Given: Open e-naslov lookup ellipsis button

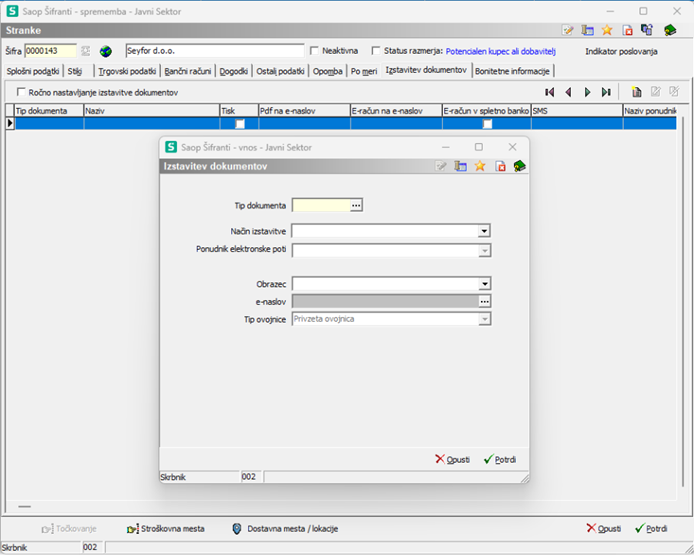Looking at the screenshot, I should pyautogui.click(x=485, y=301).
